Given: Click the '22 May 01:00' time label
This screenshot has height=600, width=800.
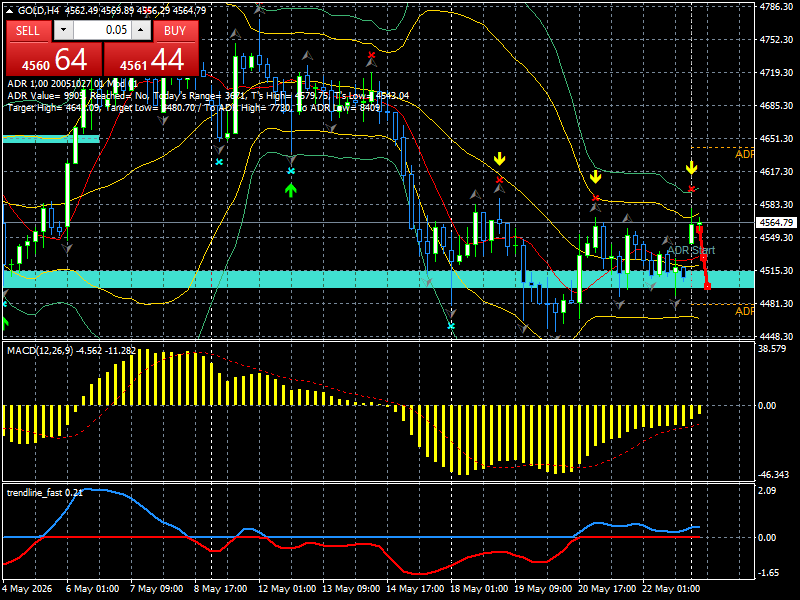Looking at the screenshot, I should tap(671, 588).
